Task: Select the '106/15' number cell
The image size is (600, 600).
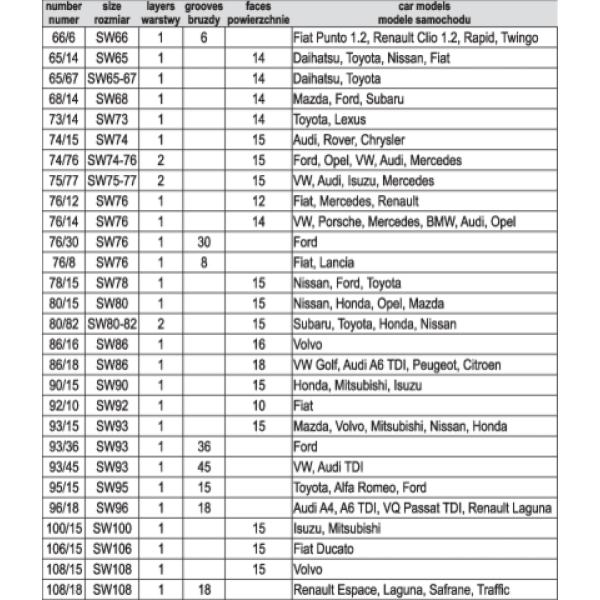Action: click(x=64, y=549)
